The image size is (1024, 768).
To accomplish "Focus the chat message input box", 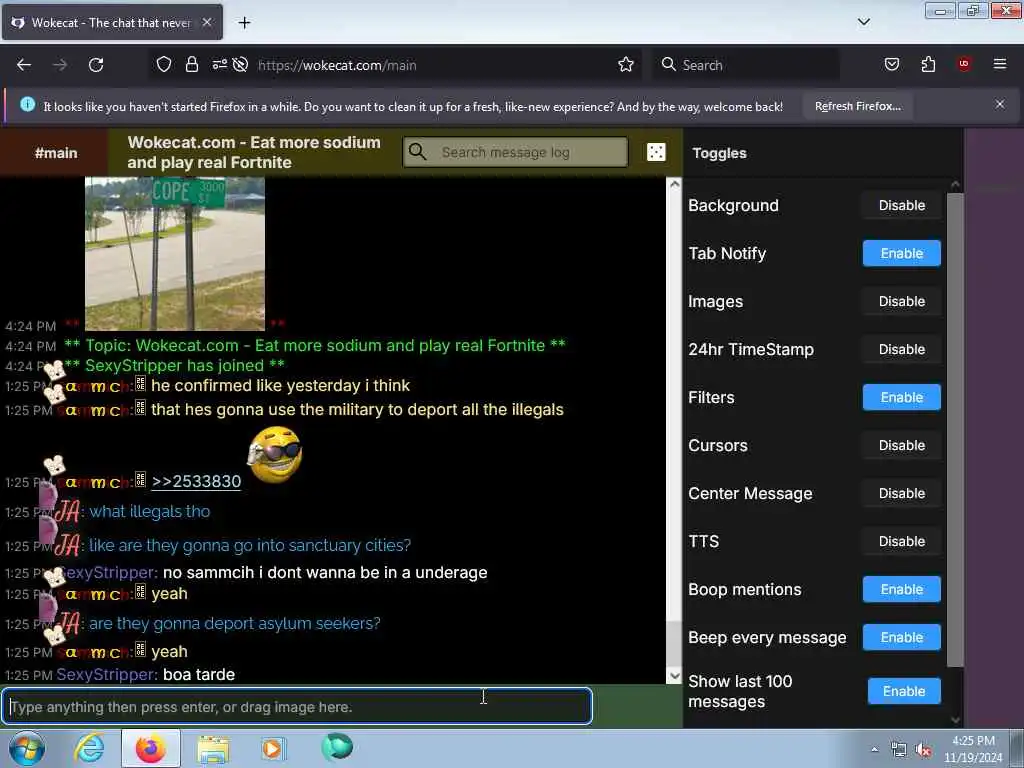I will tap(297, 706).
